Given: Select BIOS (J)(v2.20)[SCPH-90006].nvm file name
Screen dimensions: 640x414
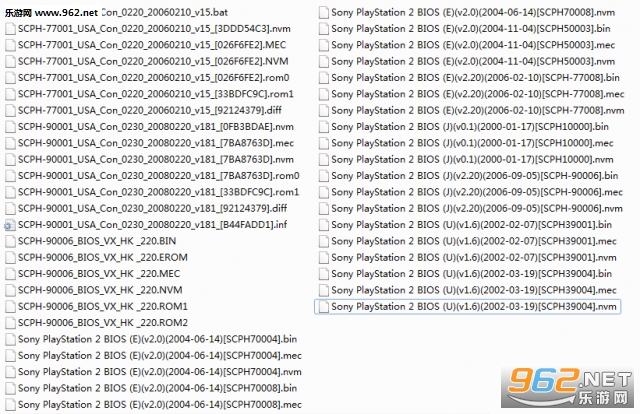Looking at the screenshot, I should [x=477, y=209].
